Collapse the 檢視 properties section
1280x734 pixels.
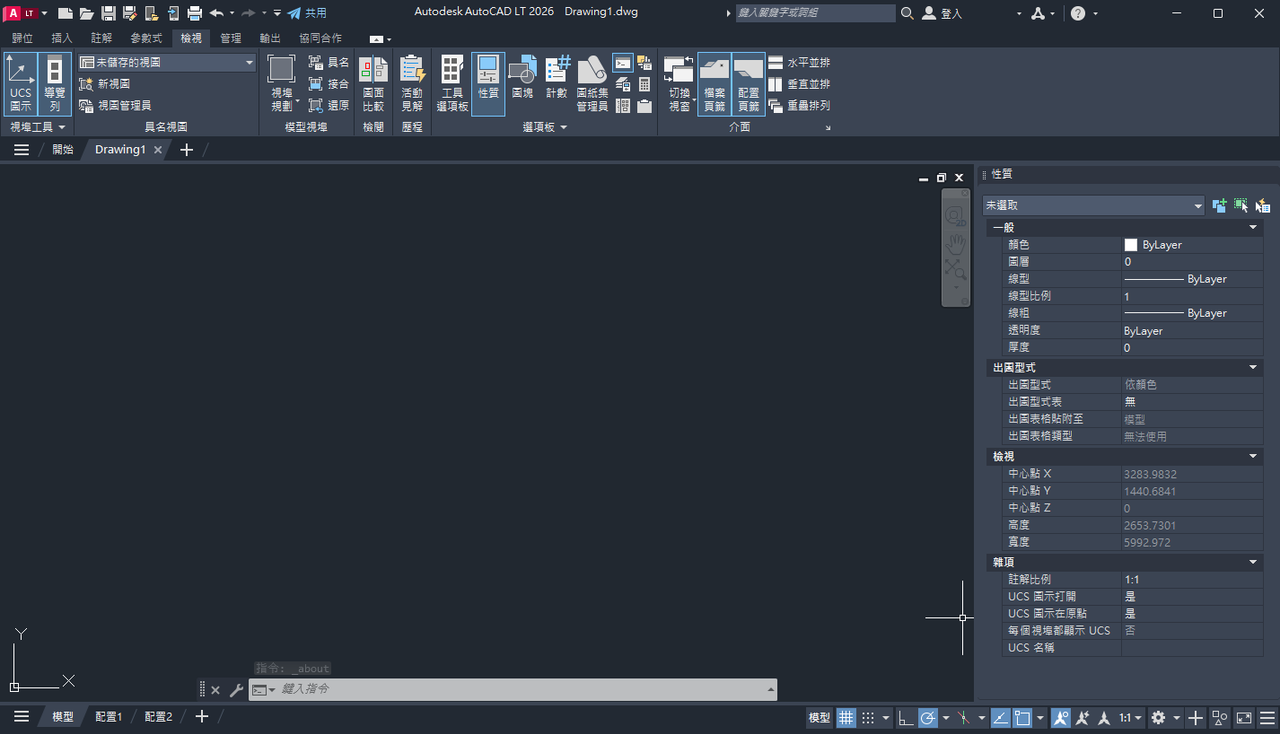[1254, 456]
